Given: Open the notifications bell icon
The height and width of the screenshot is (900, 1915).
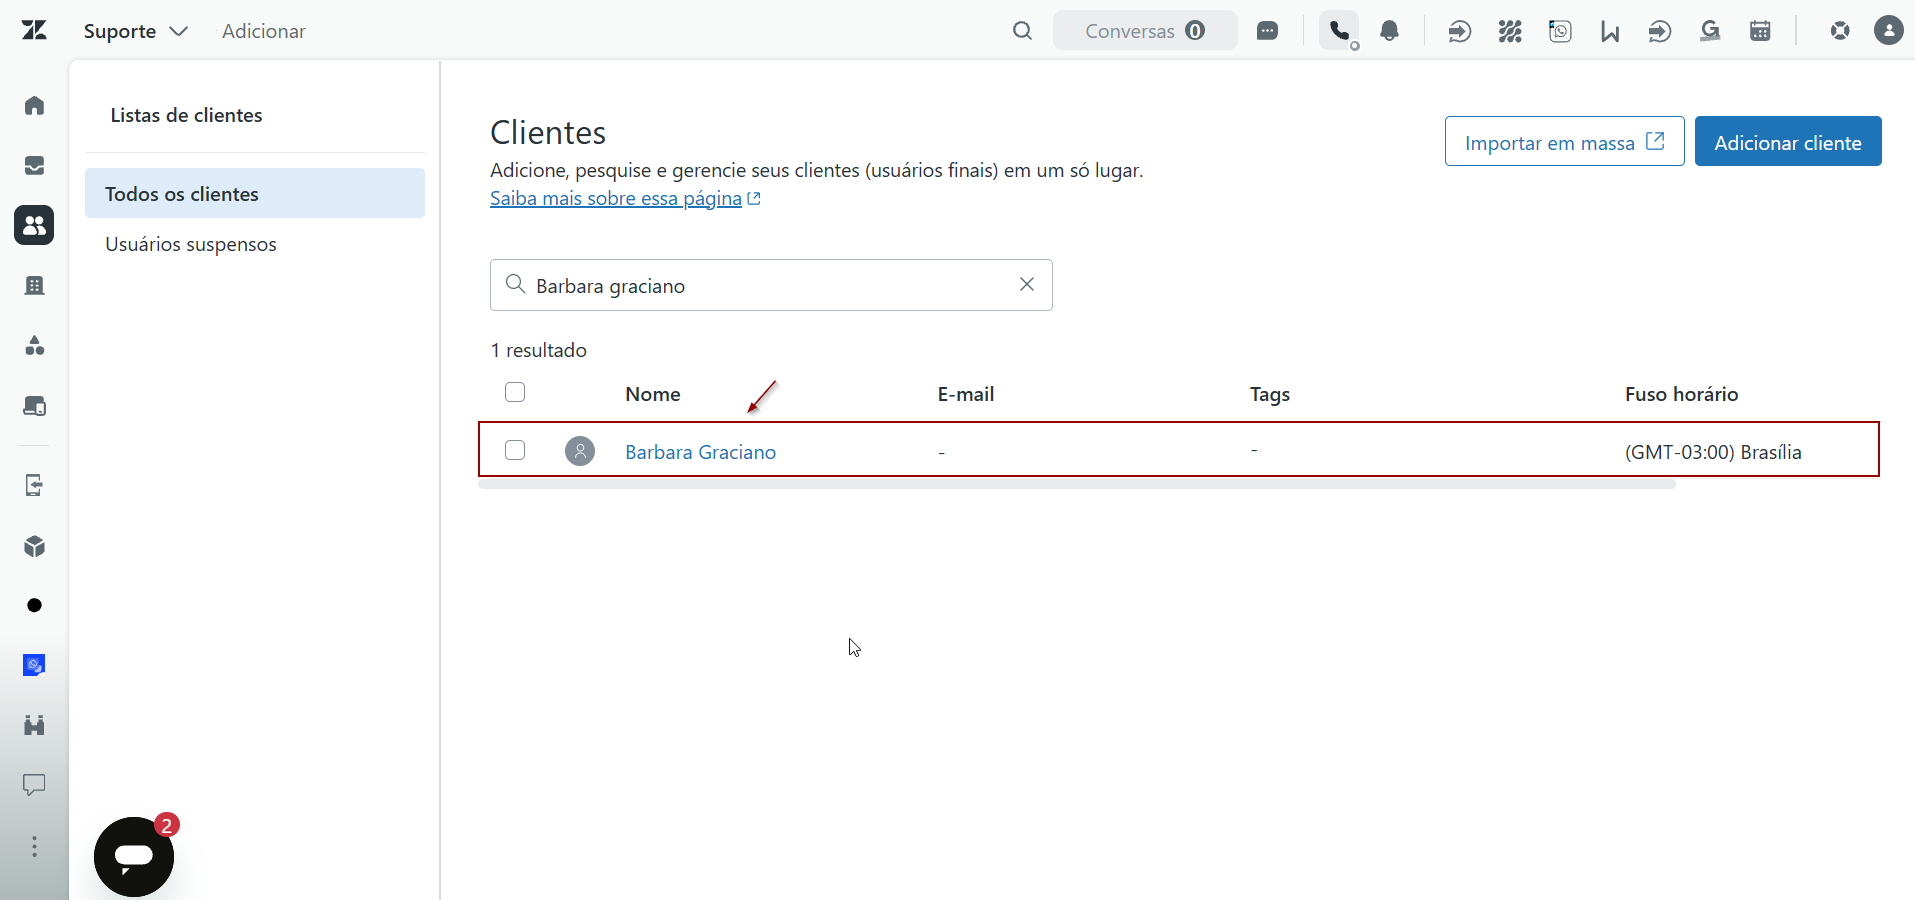Looking at the screenshot, I should [1390, 31].
